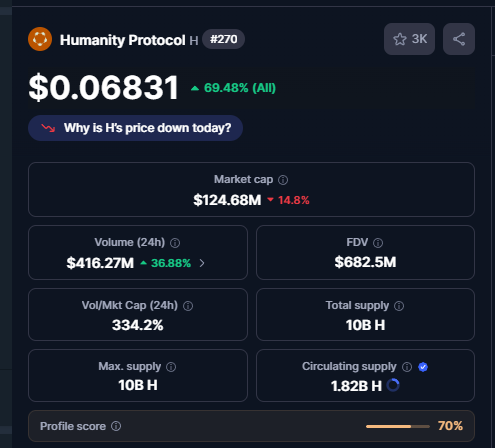Click the Total supply info icon
Screen dimensions: 495x448
pos(399,306)
